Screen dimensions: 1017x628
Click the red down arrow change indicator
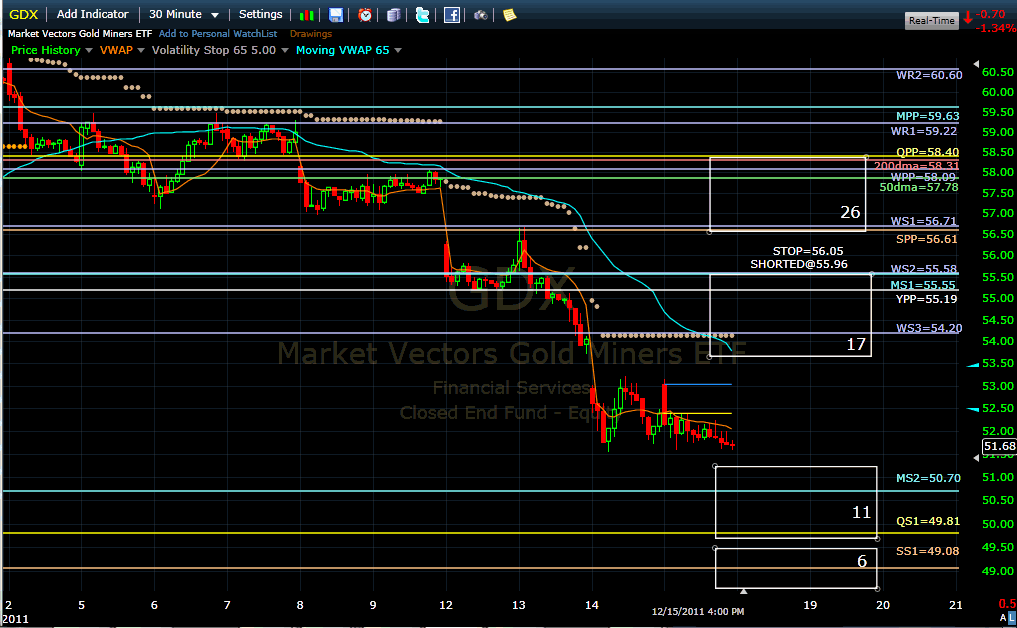pyautogui.click(x=968, y=18)
